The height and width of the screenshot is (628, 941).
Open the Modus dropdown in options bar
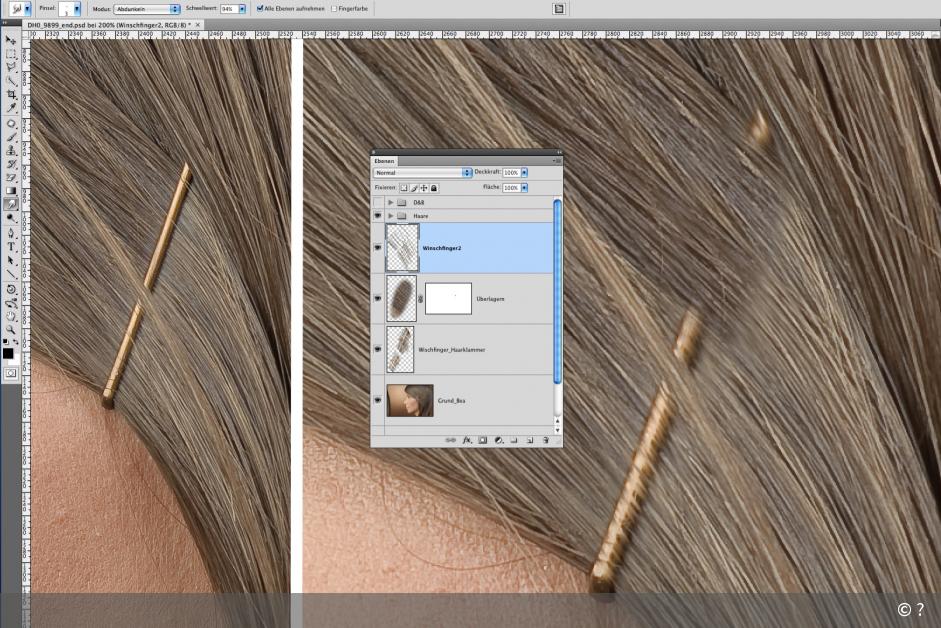147,8
